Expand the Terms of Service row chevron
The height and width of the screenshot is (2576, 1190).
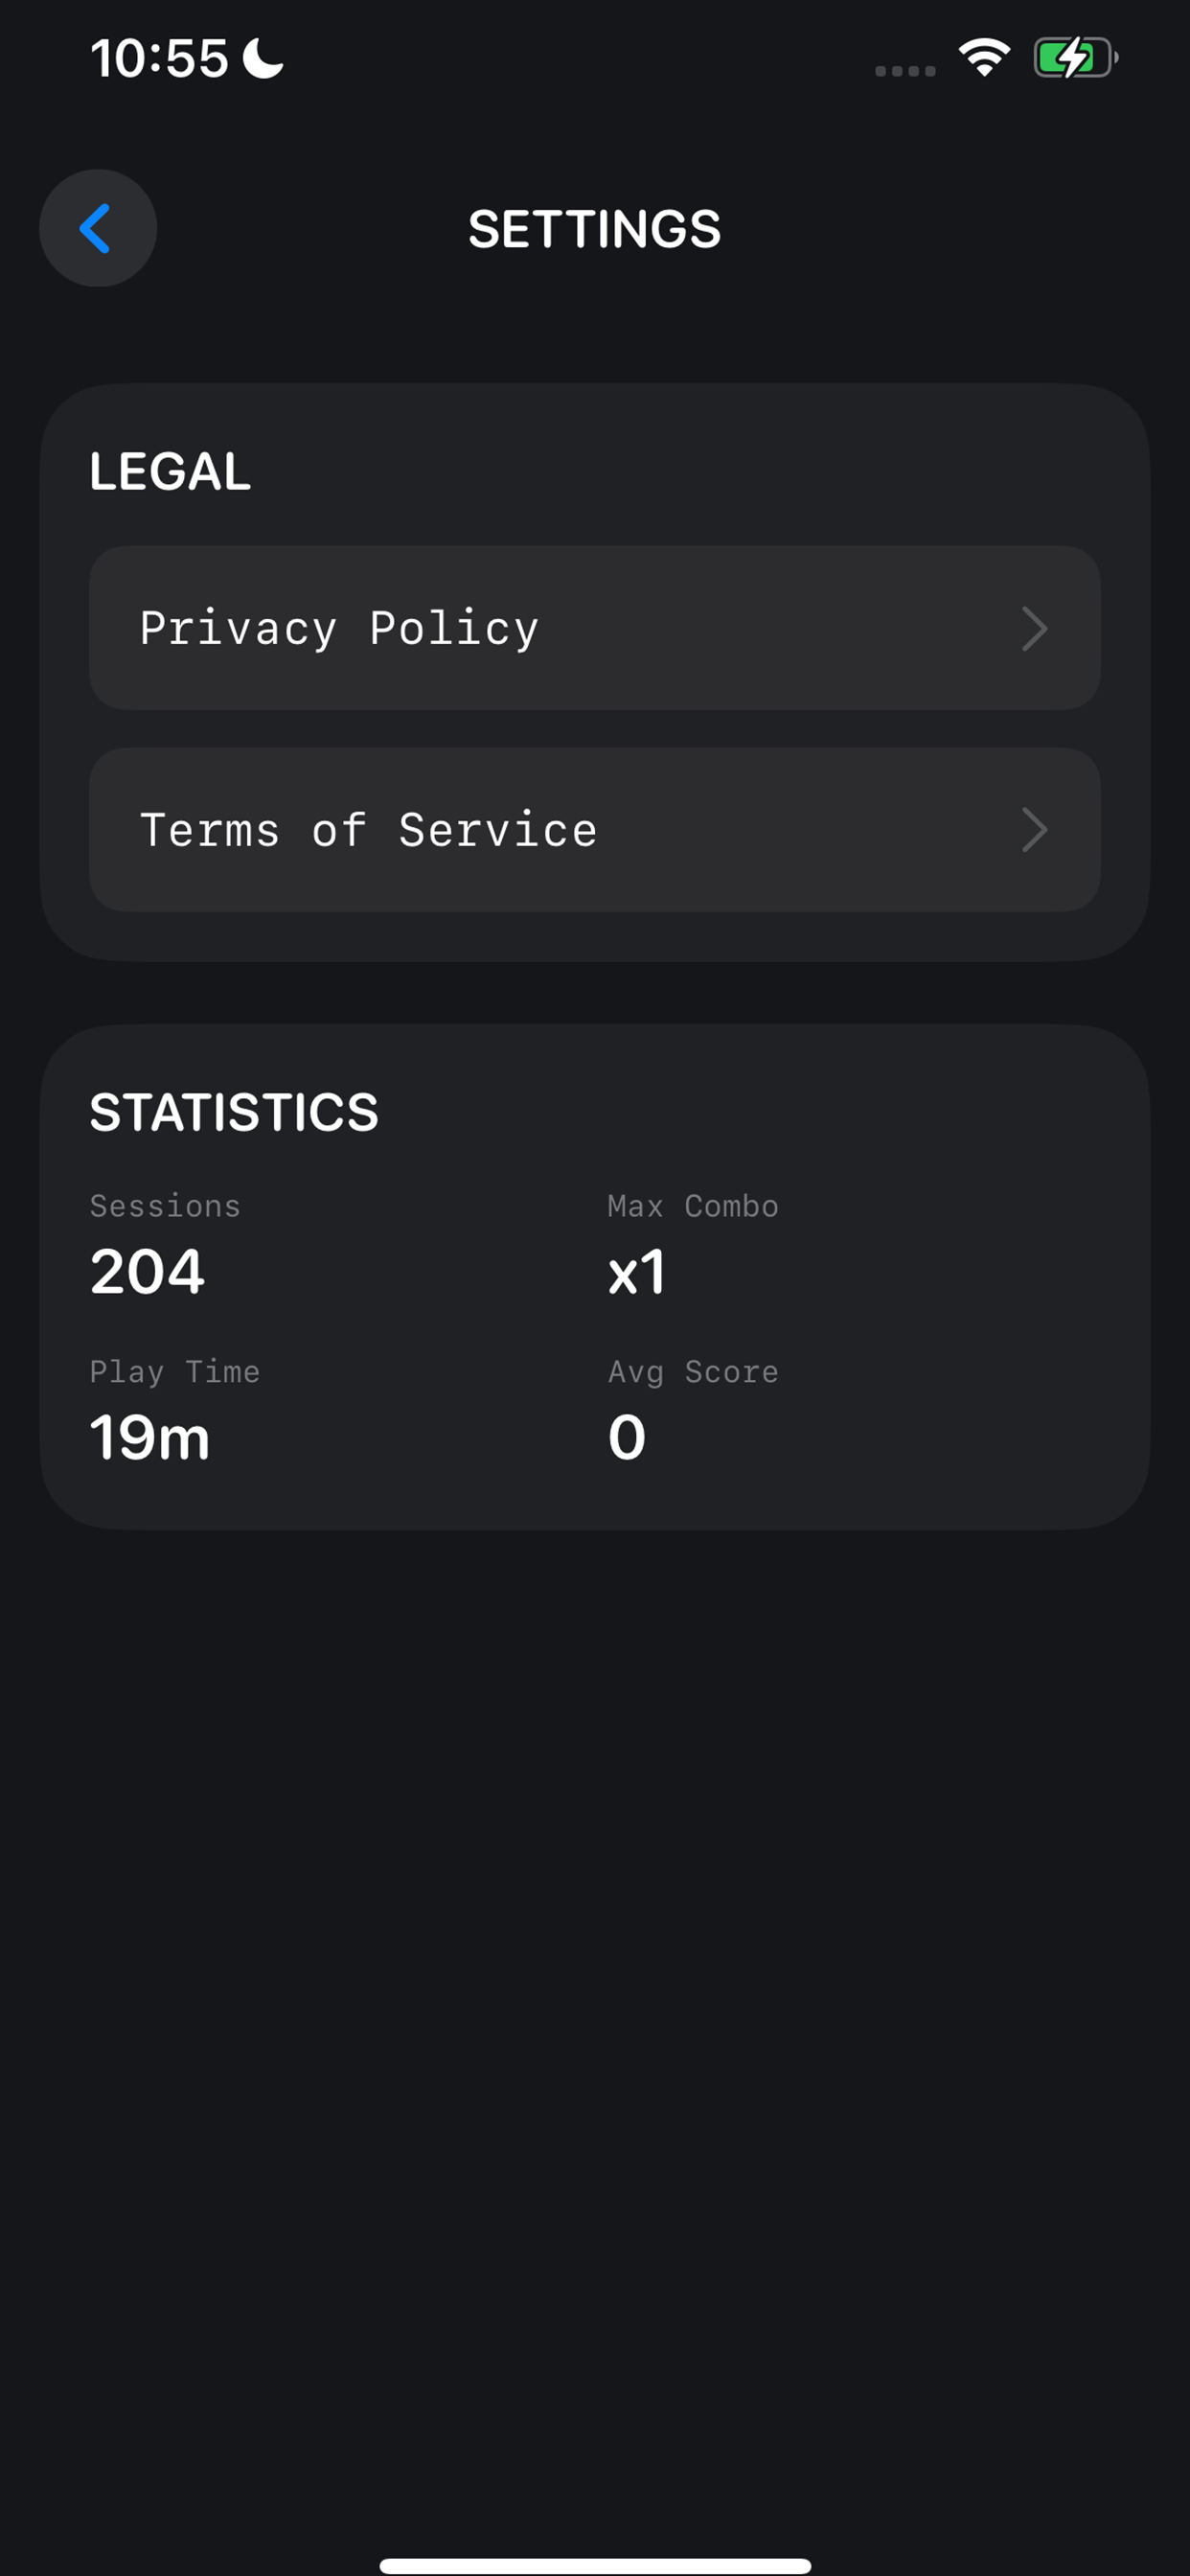(1034, 830)
